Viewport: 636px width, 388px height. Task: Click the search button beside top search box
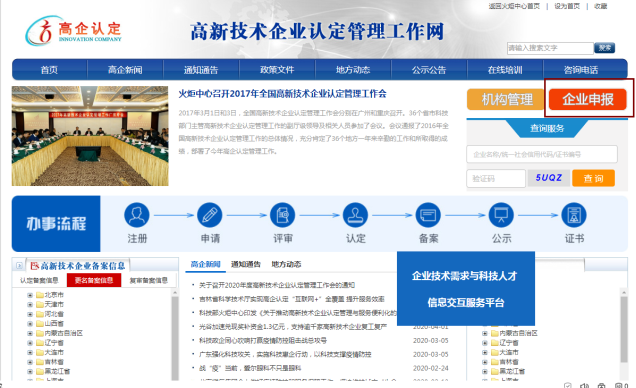click(x=604, y=48)
